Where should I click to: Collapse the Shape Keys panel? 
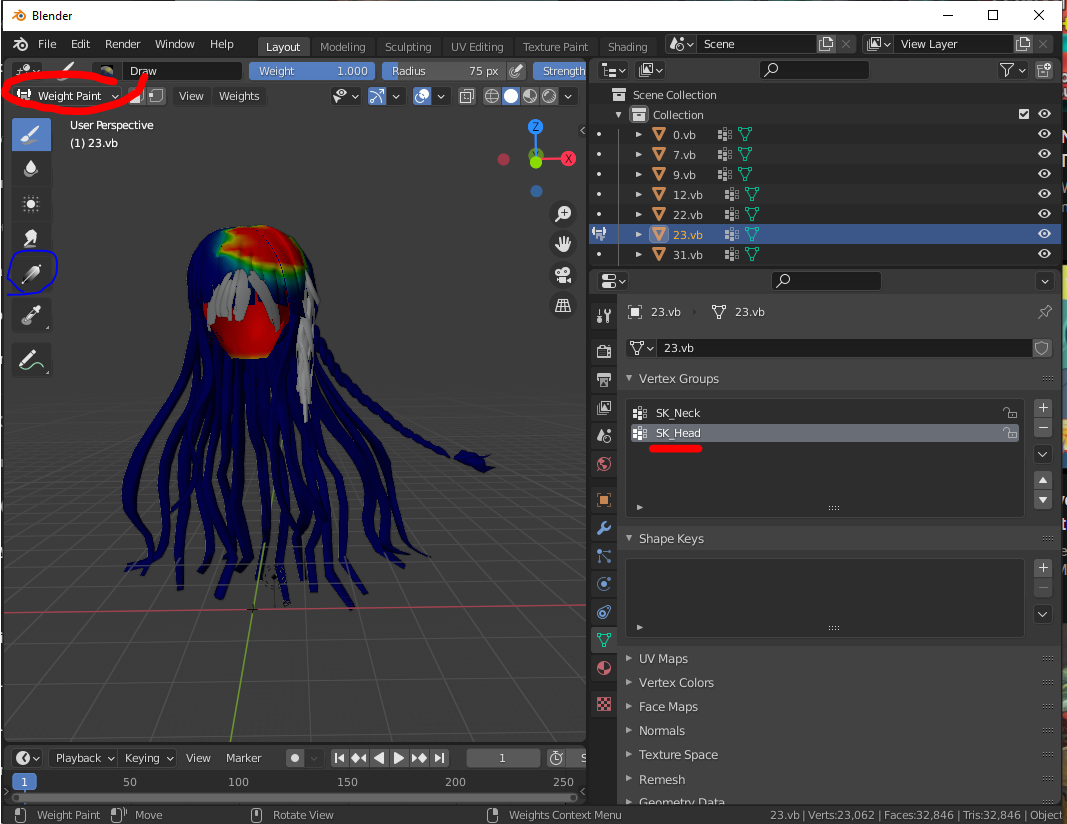click(x=629, y=538)
